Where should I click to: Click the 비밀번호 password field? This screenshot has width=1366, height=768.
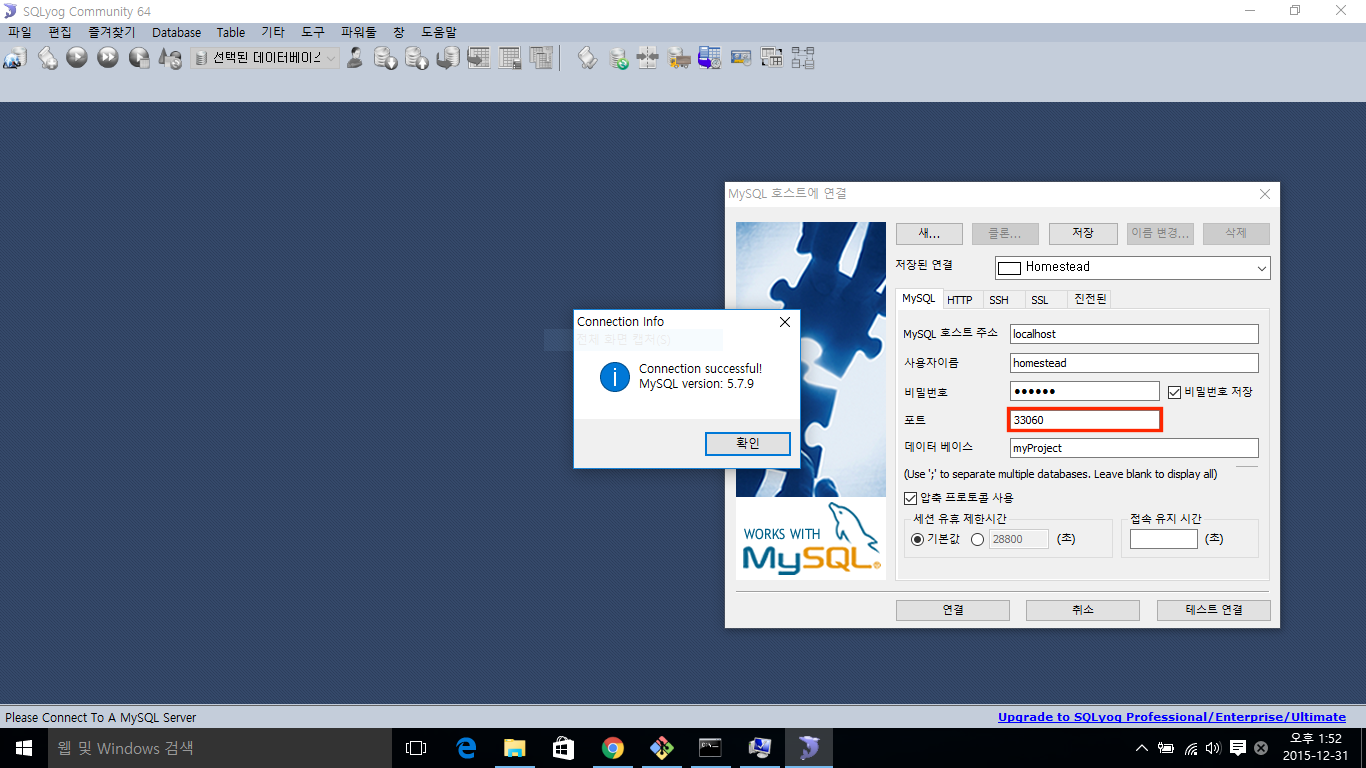[1084, 391]
